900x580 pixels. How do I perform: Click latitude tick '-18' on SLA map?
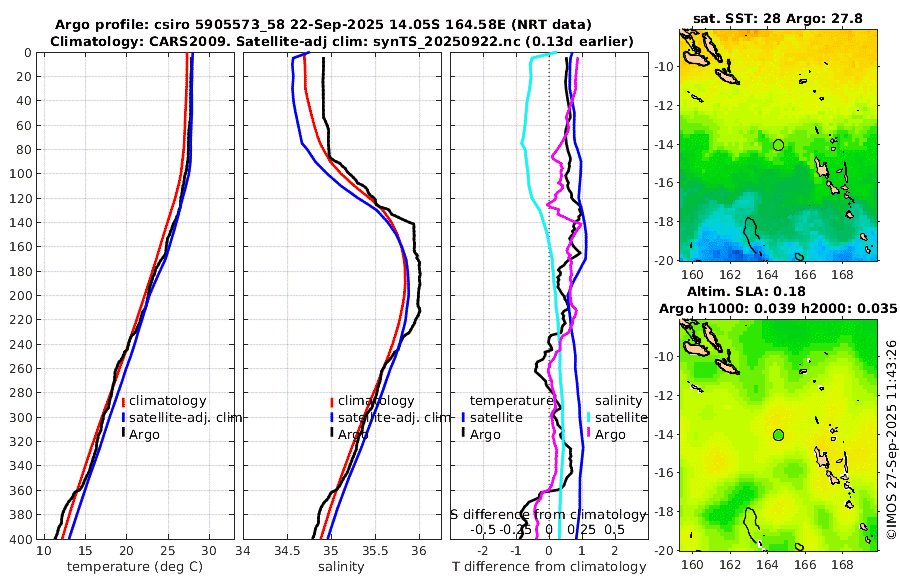664,512
